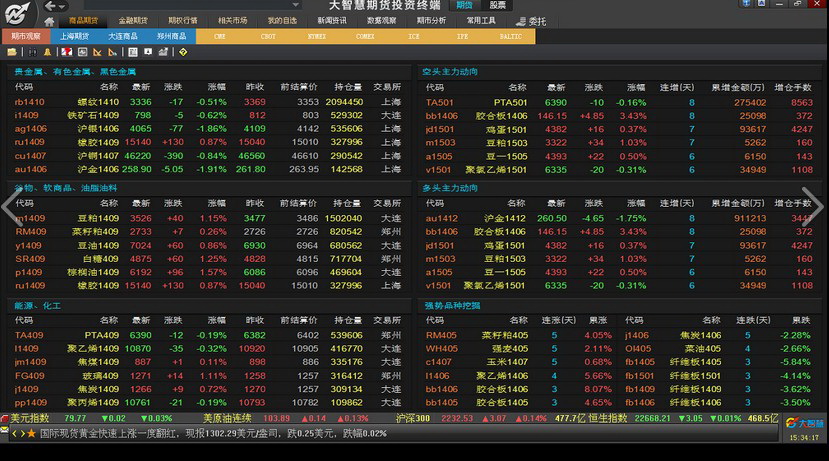Viewport: 829px width, 461px height.
Task: Click the previous news arrow in ticker bar
Action: 14,434
